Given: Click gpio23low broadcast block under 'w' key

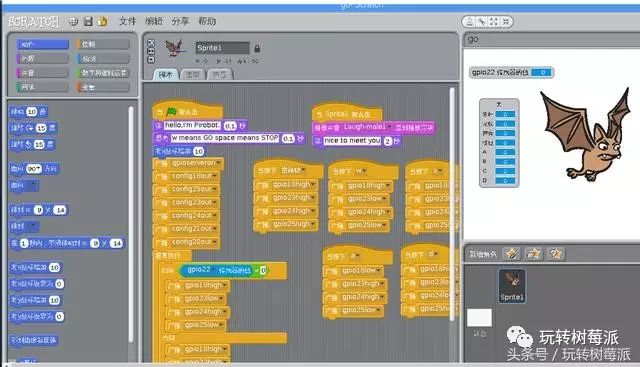Looking at the screenshot, I should [359, 199].
